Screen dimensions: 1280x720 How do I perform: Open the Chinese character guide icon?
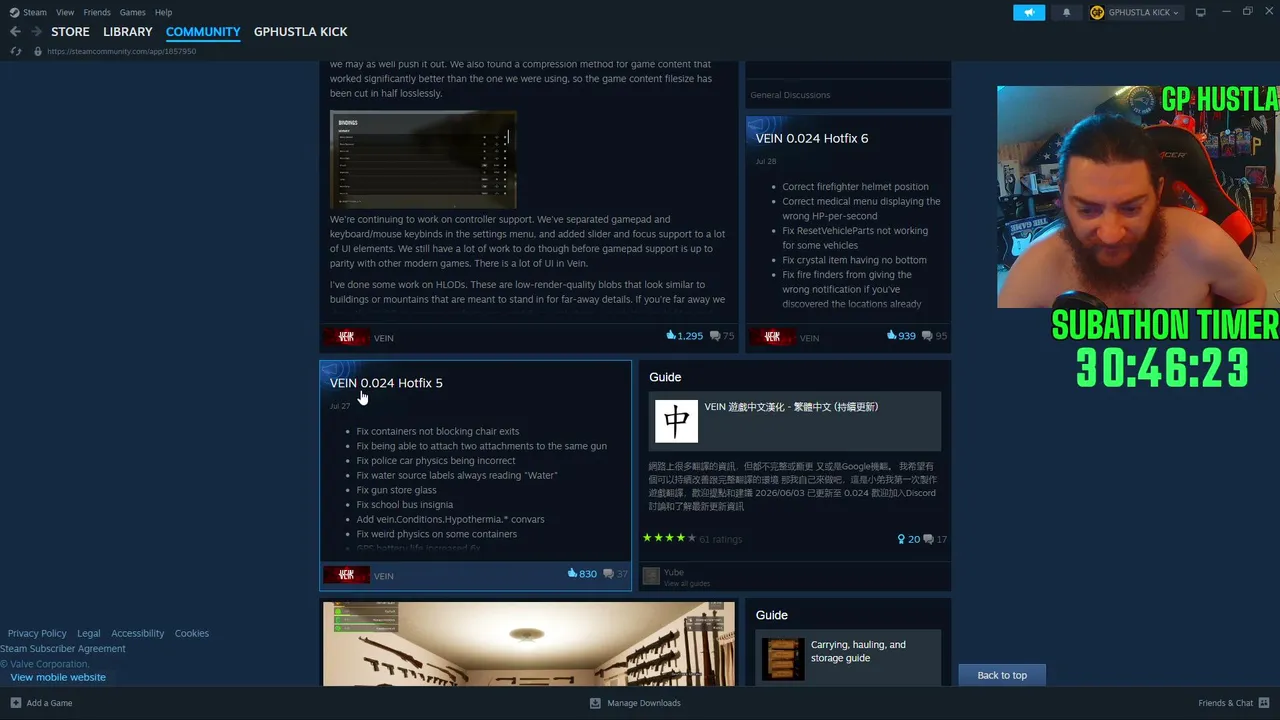tap(676, 421)
